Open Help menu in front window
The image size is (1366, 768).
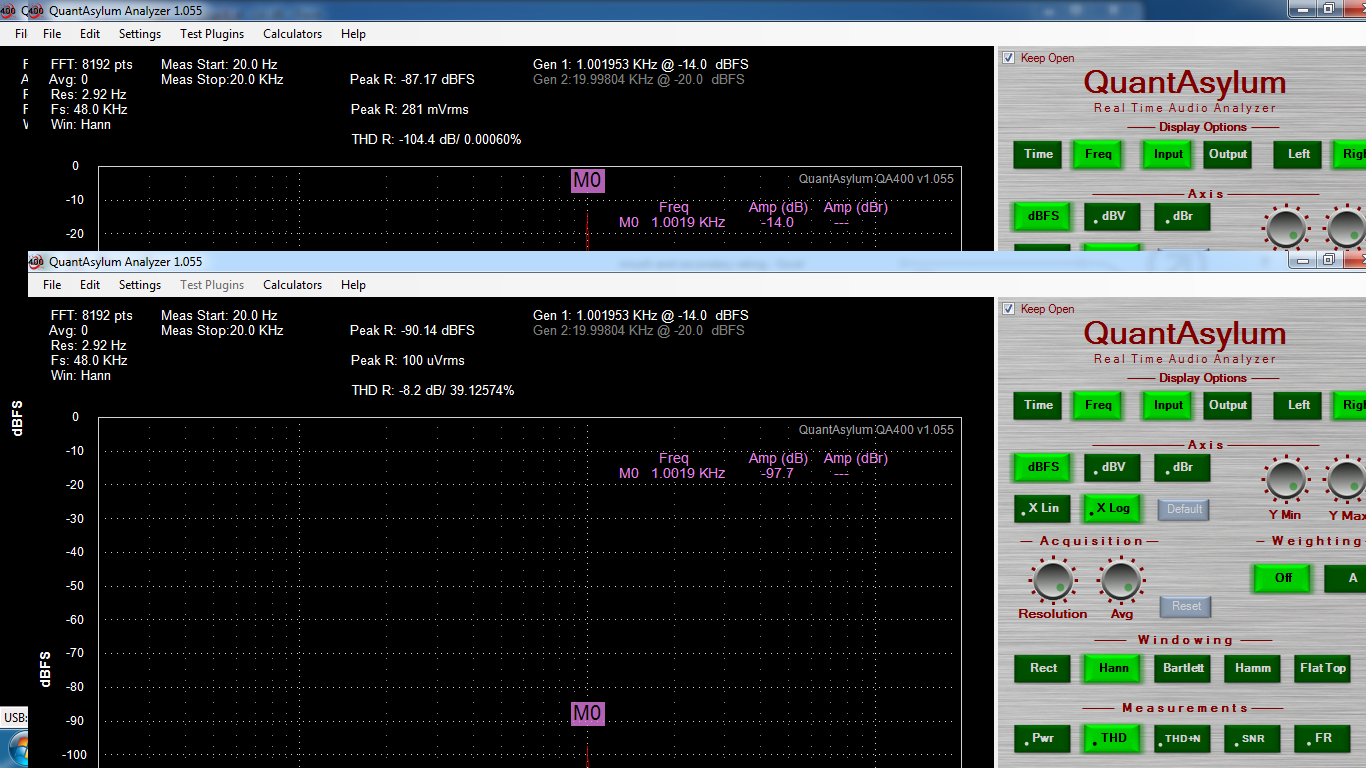[353, 285]
